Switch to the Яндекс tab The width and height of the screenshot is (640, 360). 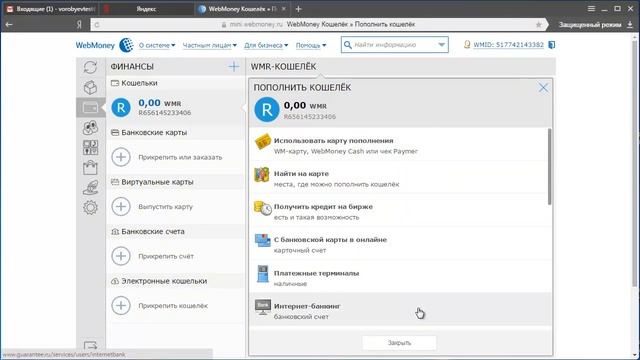point(146,9)
